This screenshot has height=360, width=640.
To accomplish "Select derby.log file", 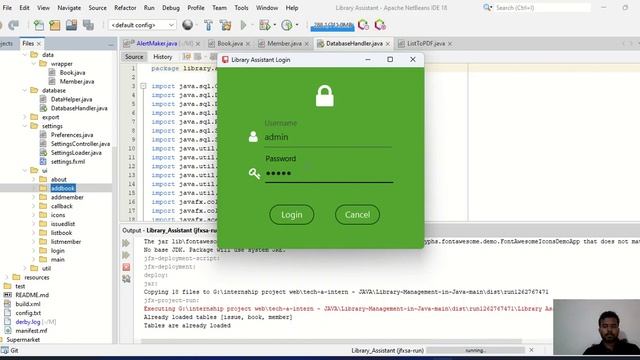I will (x=27, y=322).
